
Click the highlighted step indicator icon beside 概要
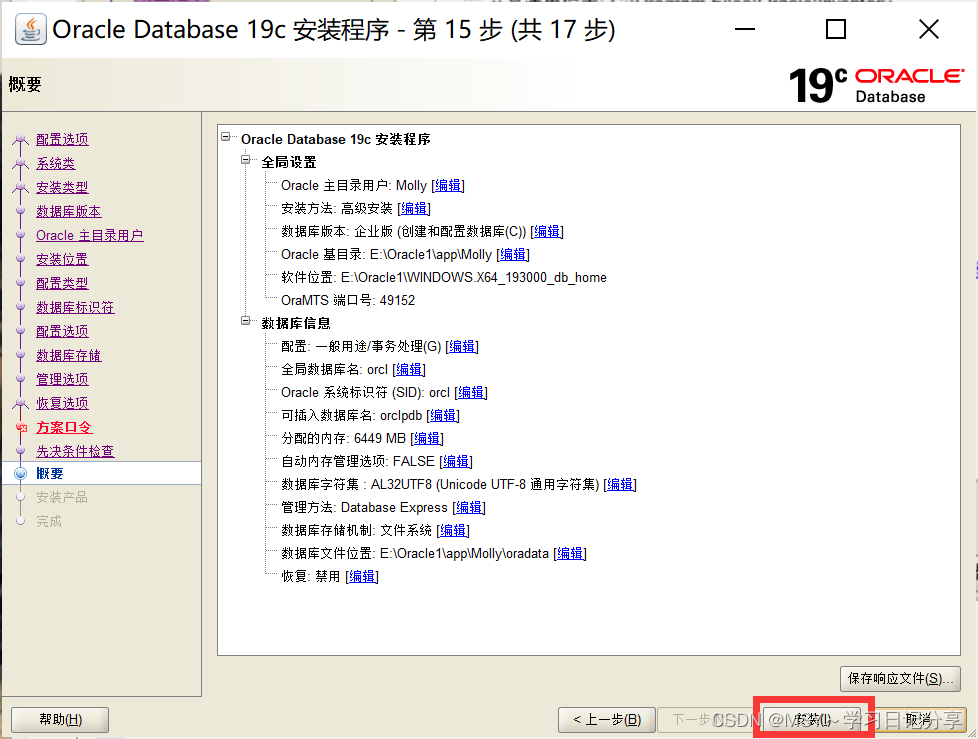(x=20, y=473)
